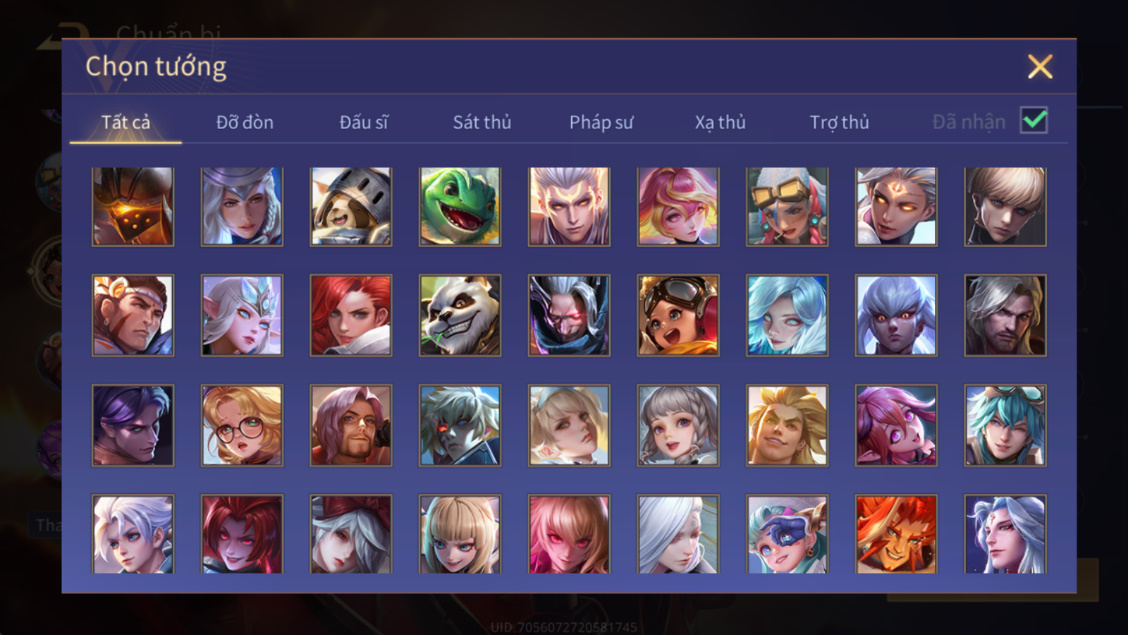Viewport: 1128px width, 635px height.
Task: Select the girl with aviator goggles hero
Action: point(678,315)
